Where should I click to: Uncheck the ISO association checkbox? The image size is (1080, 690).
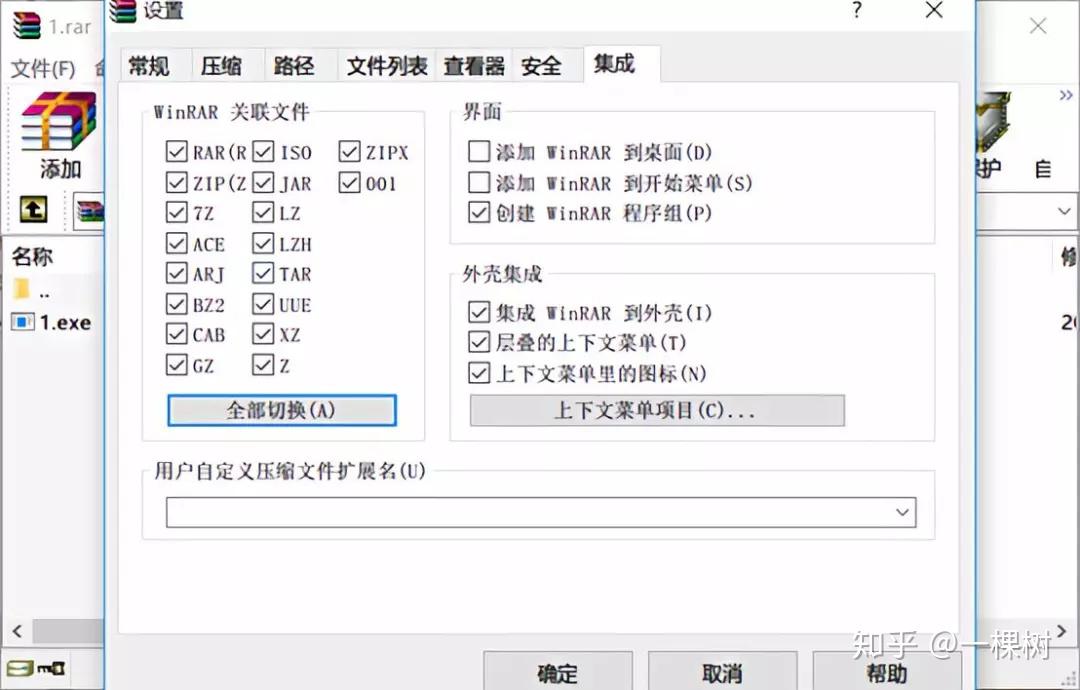click(x=263, y=151)
